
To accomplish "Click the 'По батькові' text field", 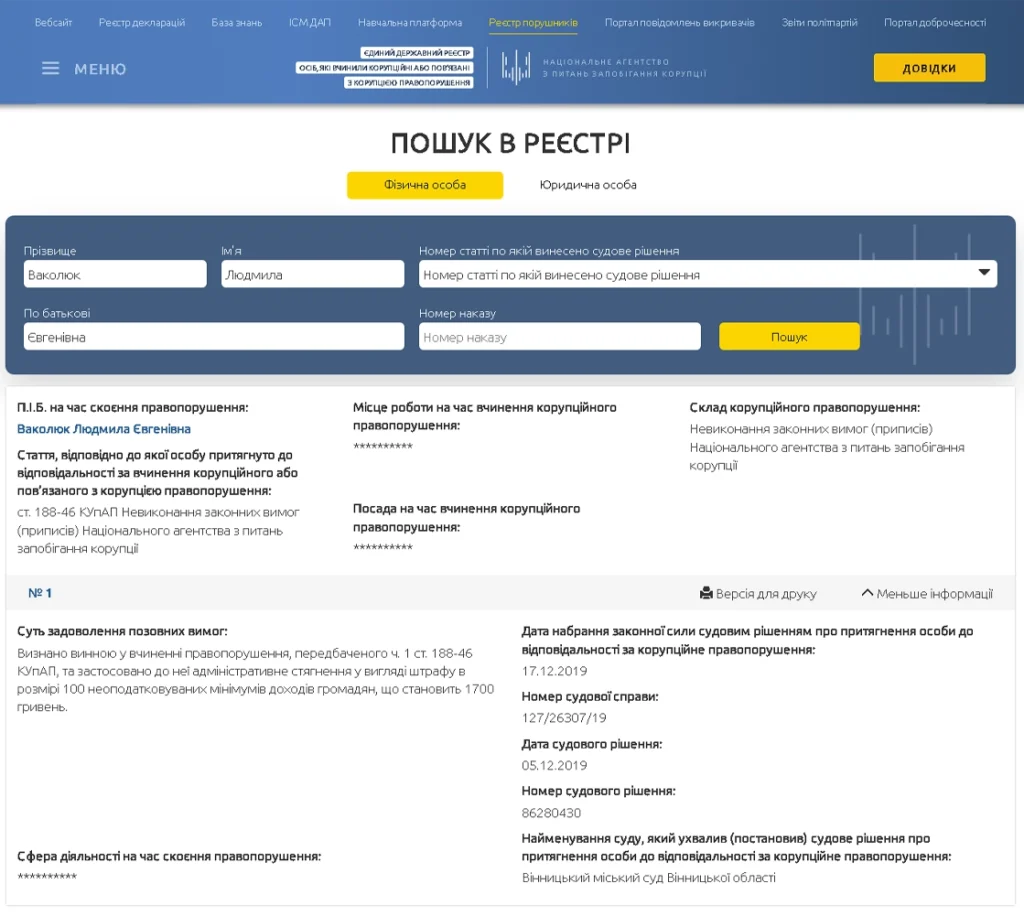I will point(214,337).
